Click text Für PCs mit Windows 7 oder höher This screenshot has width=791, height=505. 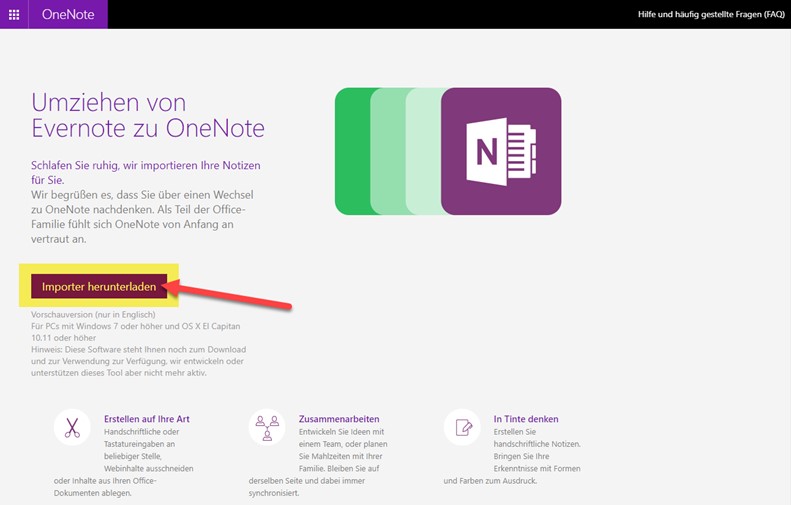click(x=136, y=332)
